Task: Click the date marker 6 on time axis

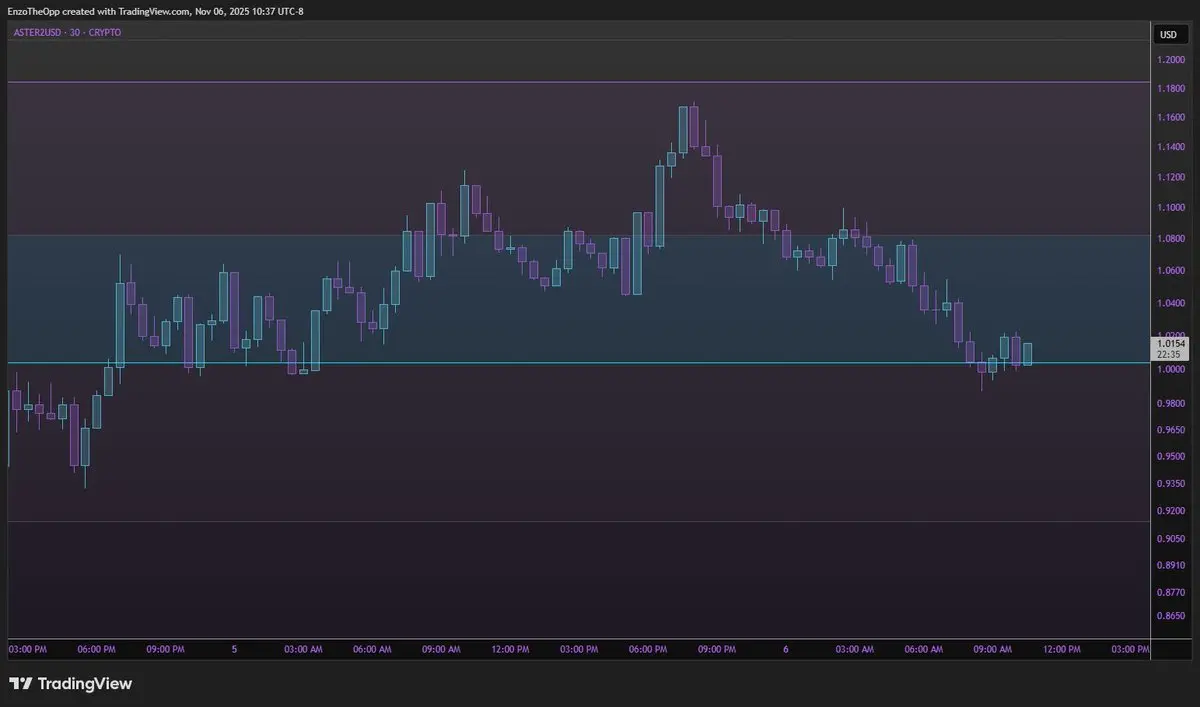Action: pyautogui.click(x=786, y=649)
